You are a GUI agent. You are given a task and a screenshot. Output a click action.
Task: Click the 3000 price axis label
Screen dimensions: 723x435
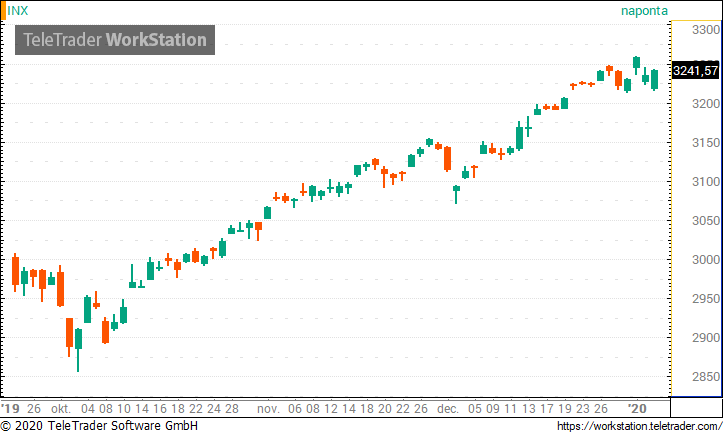point(705,260)
